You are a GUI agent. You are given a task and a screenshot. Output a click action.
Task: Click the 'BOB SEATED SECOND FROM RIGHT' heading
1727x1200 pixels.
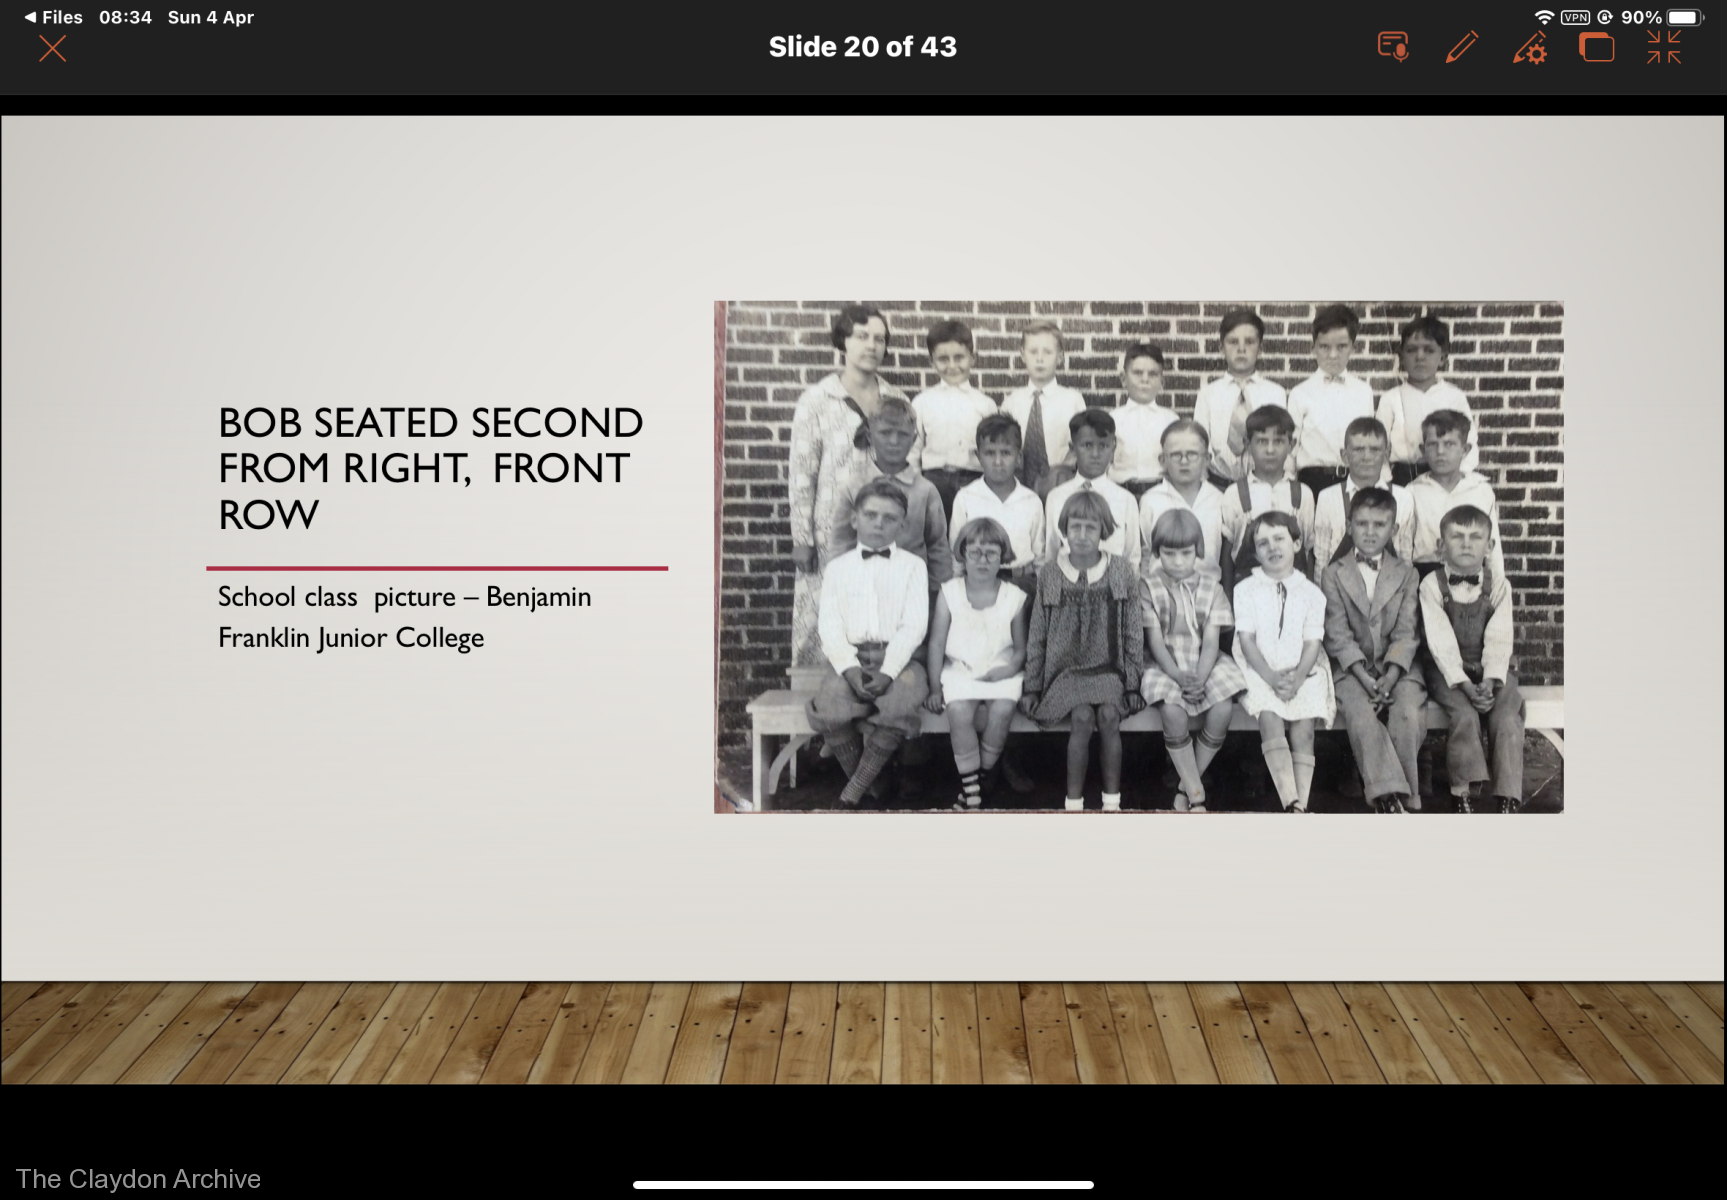(430, 468)
